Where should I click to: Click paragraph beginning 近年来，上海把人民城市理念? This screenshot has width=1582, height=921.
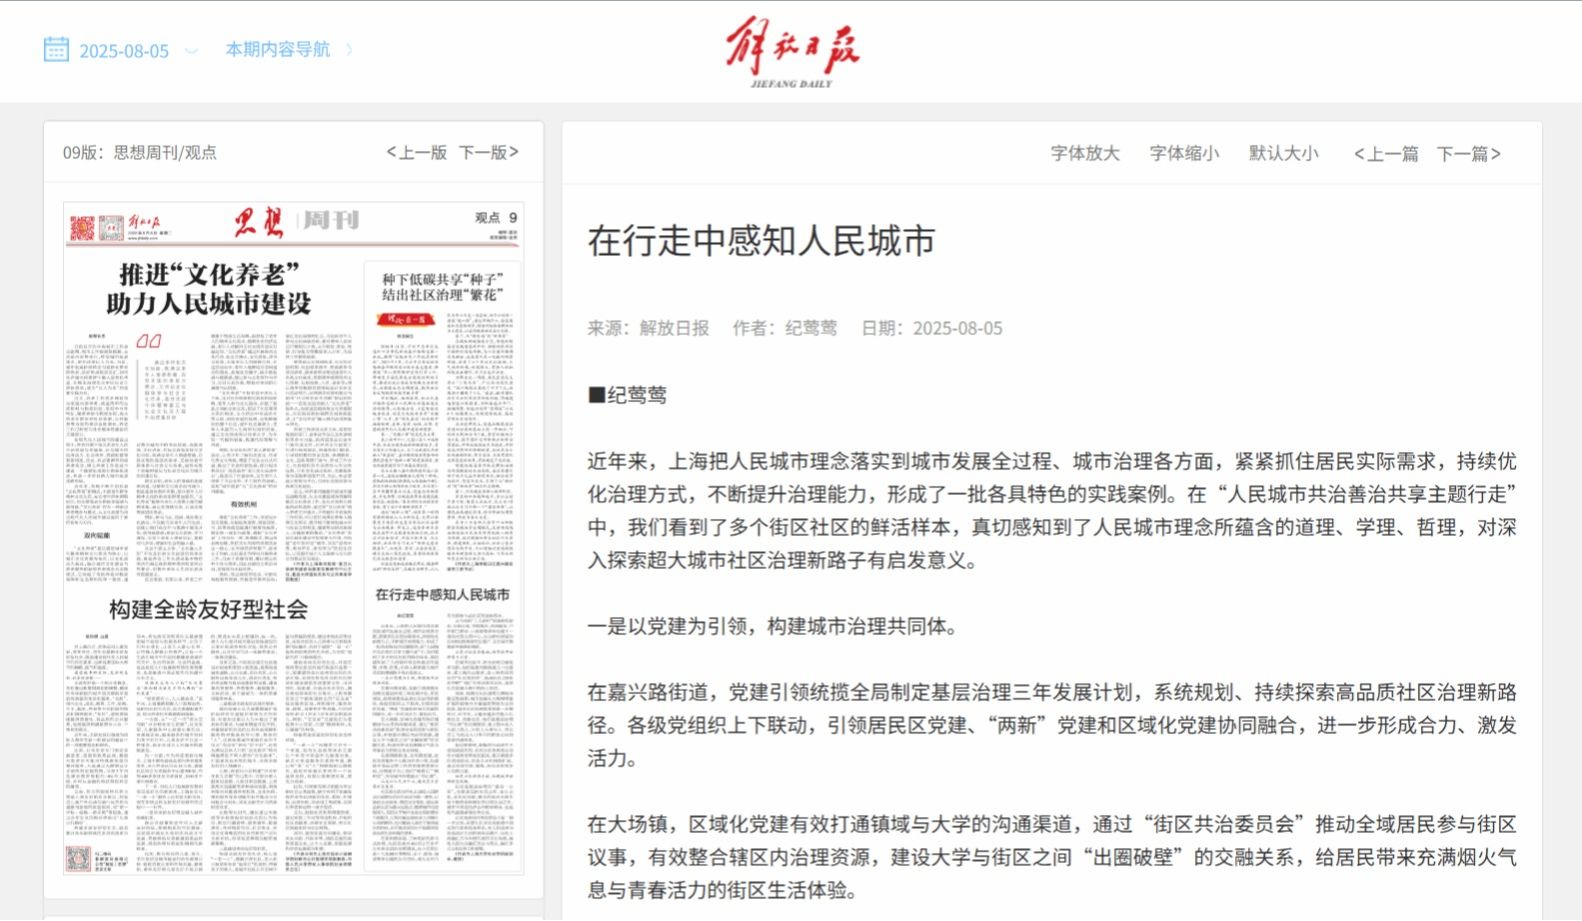[1052, 510]
